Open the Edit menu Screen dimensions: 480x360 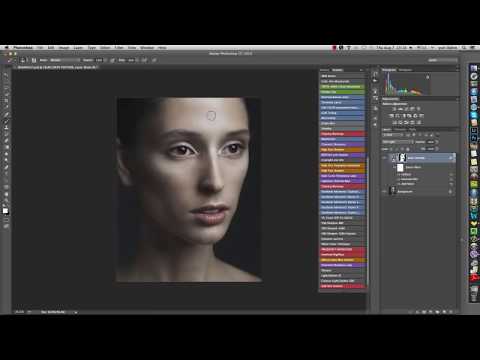coord(51,48)
